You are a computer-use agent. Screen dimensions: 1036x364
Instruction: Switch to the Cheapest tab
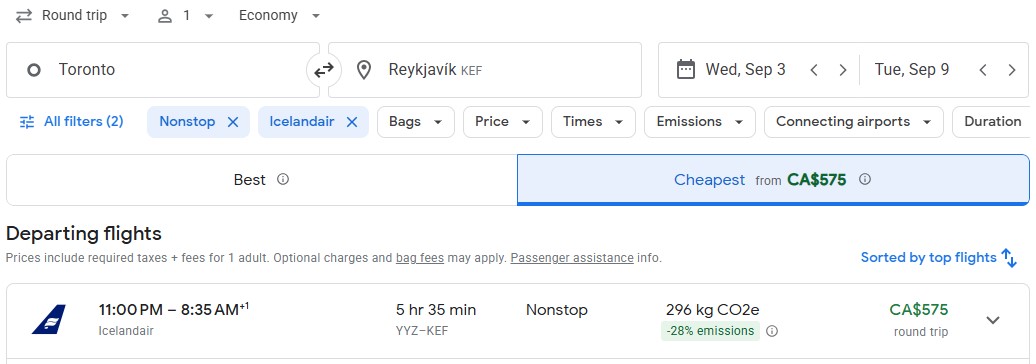click(x=773, y=180)
